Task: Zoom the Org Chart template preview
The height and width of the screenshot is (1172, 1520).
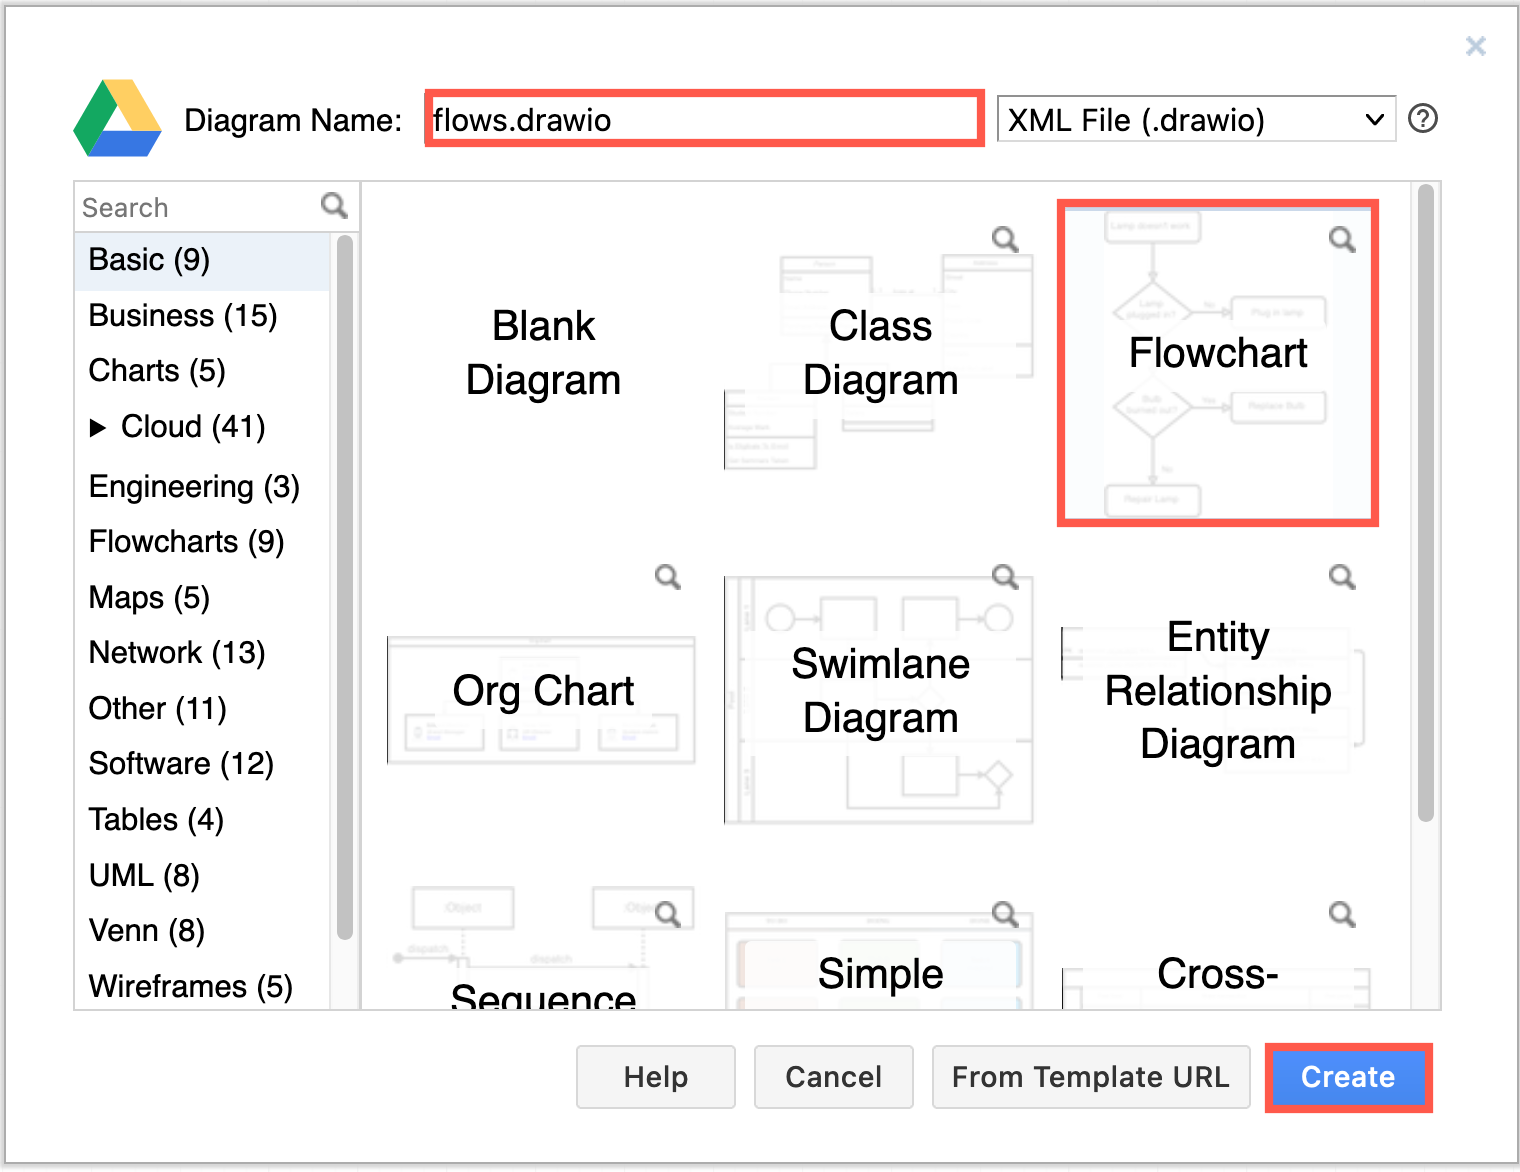Action: pos(668,577)
